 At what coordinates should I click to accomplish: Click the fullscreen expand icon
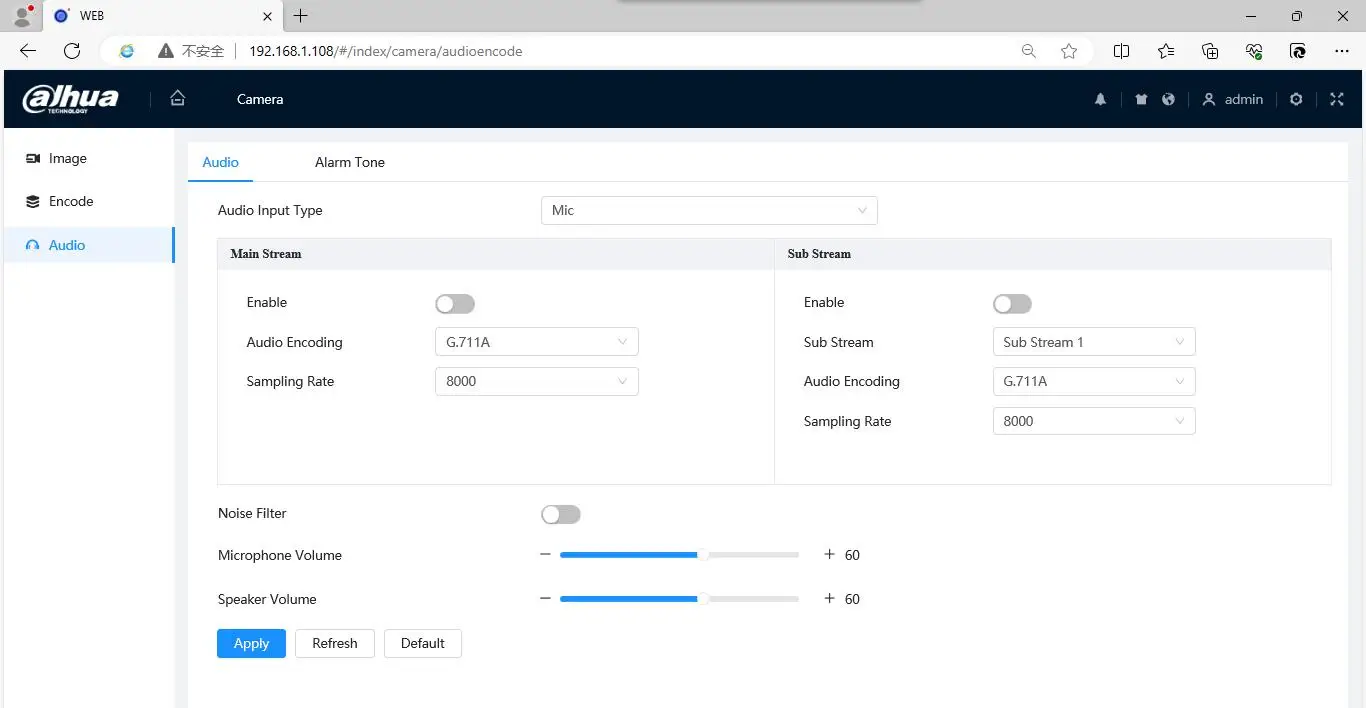point(1337,99)
